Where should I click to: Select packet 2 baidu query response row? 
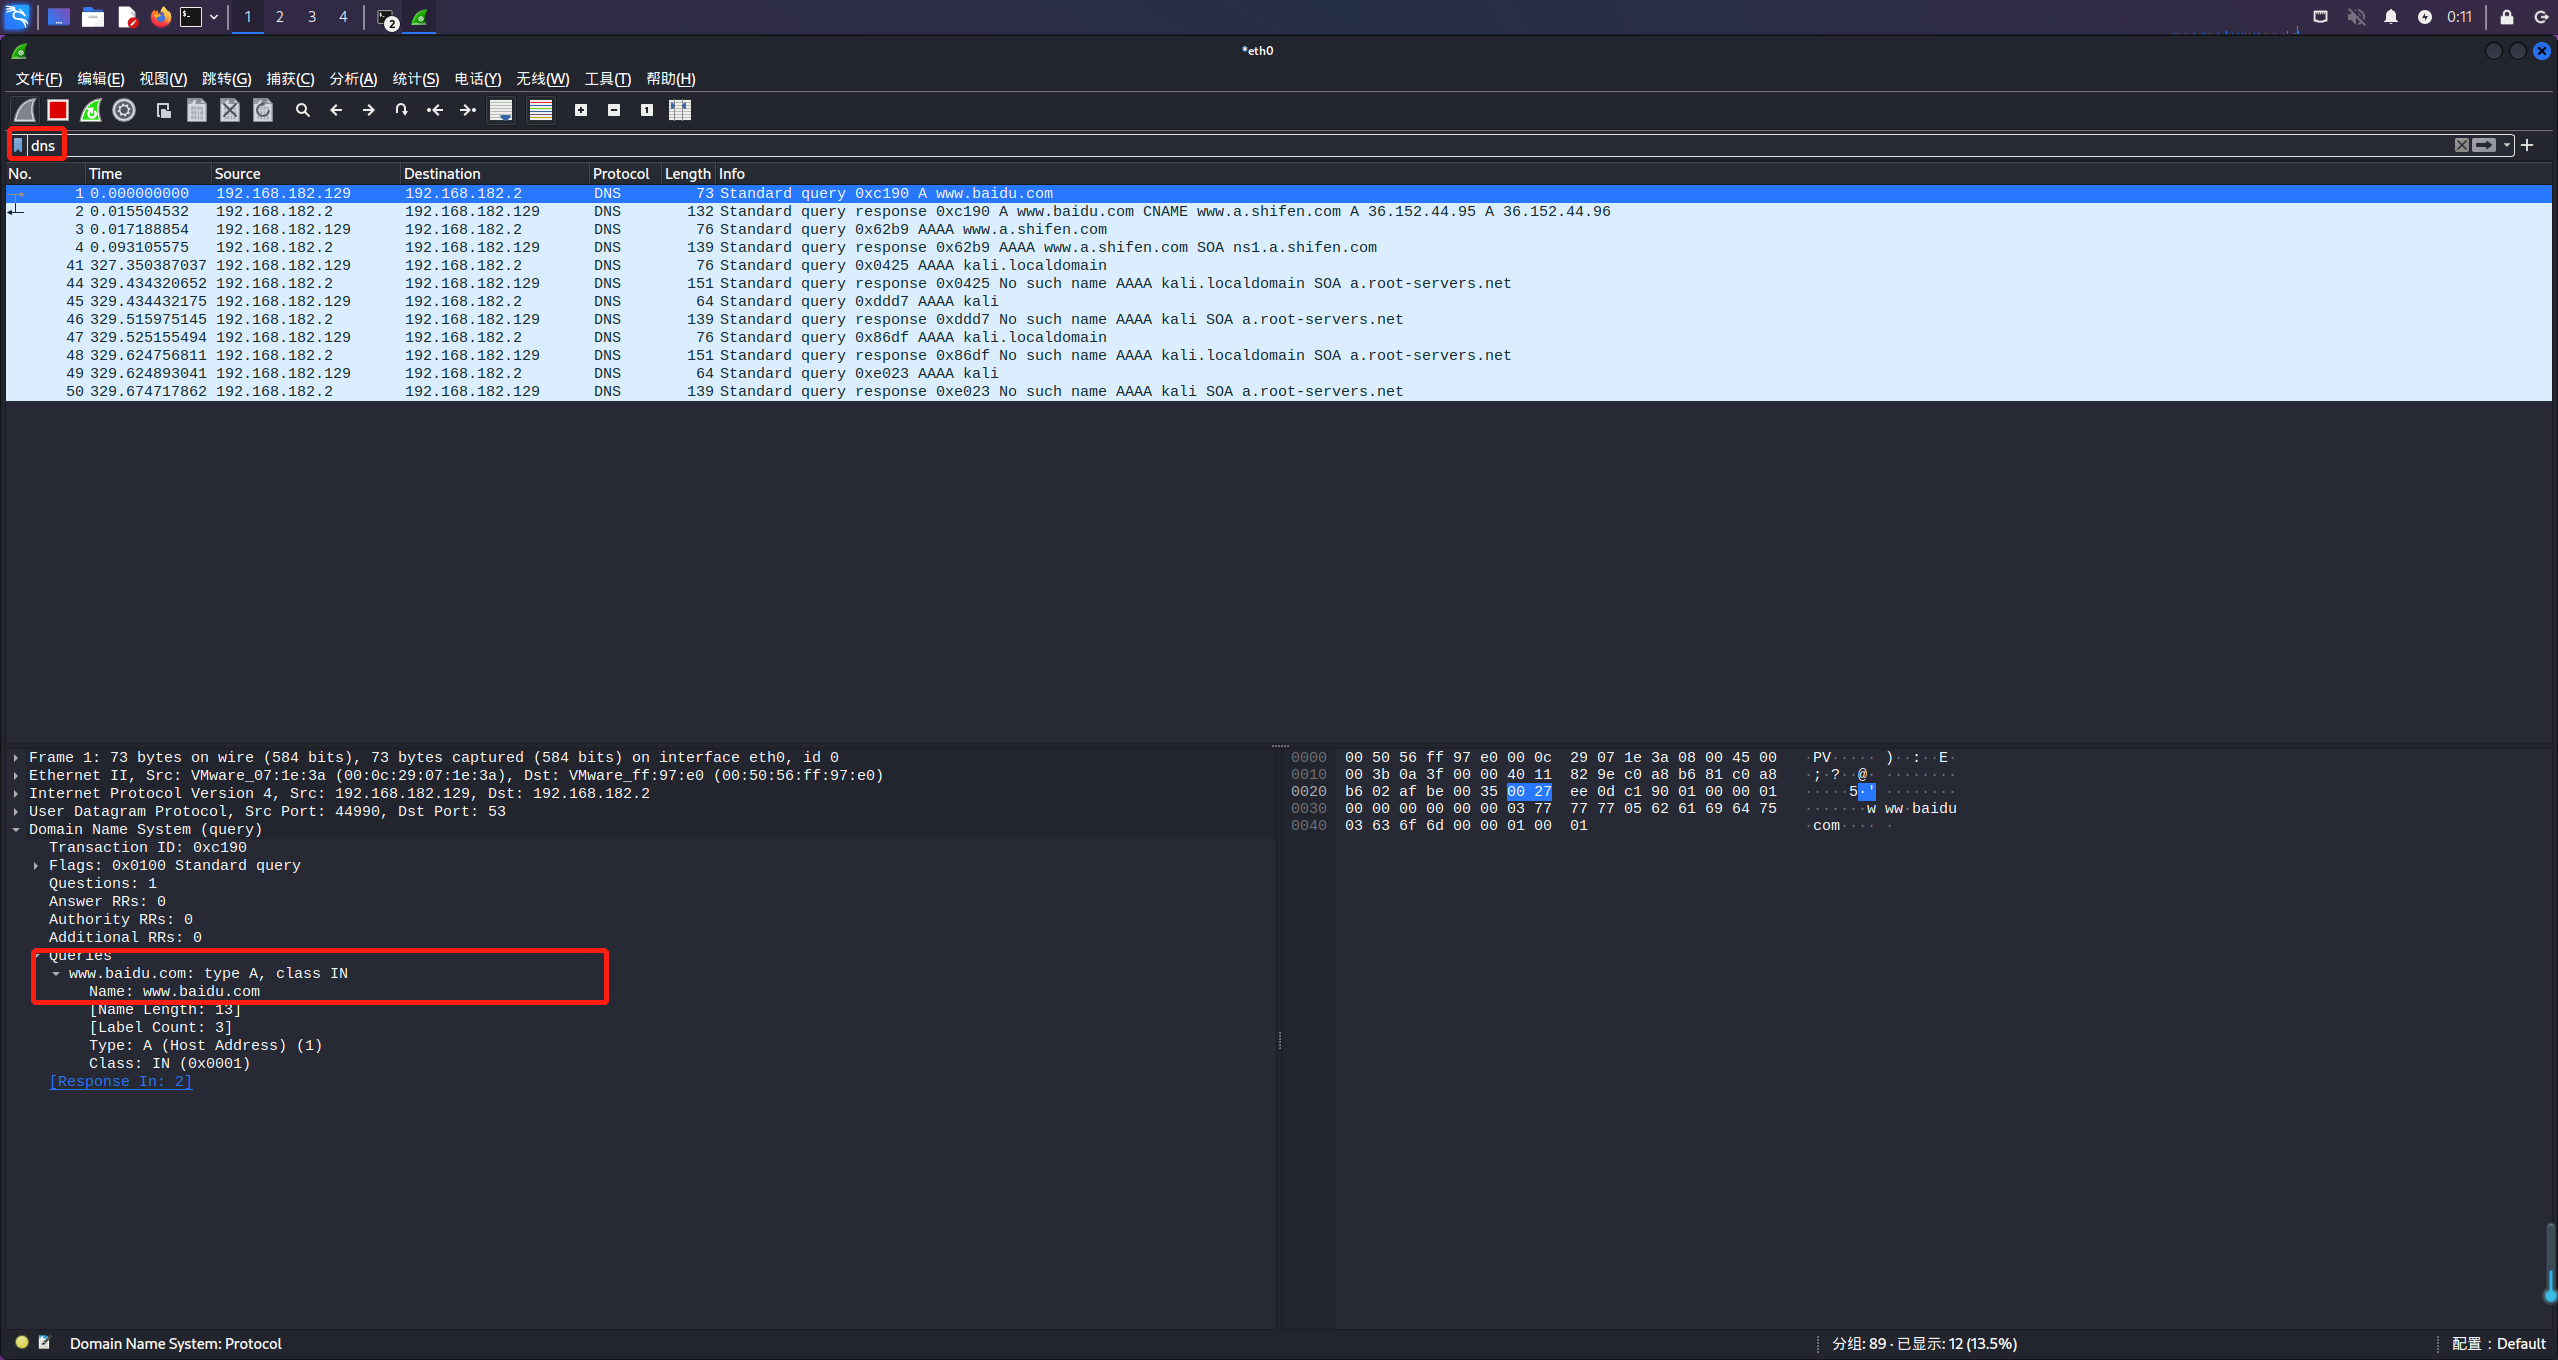[x=1278, y=212]
